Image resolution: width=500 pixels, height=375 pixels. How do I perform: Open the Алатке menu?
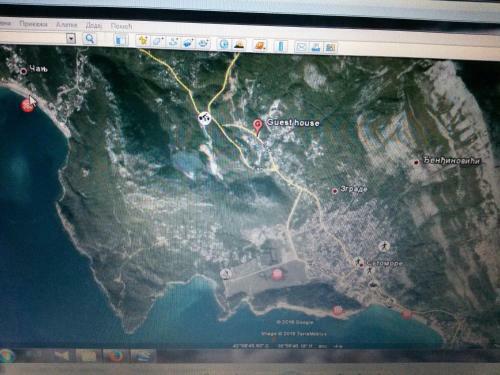(67, 25)
